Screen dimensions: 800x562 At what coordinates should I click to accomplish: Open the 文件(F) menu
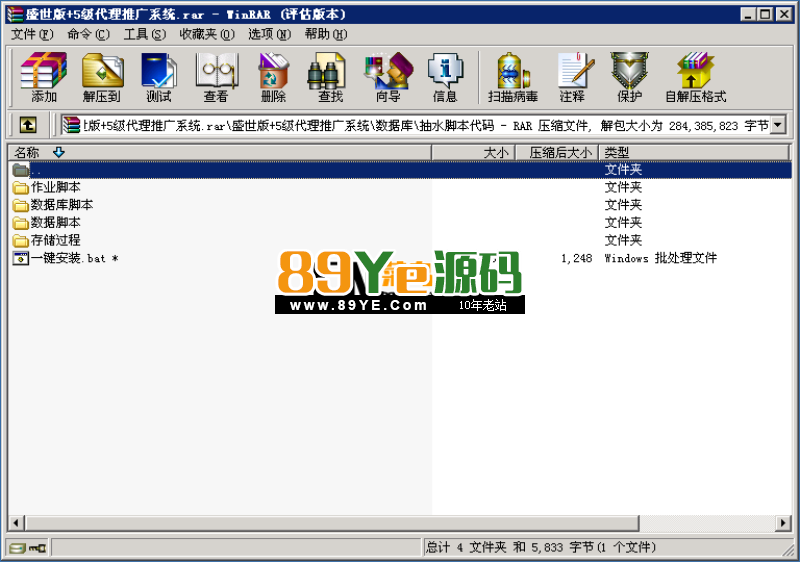[x=32, y=34]
